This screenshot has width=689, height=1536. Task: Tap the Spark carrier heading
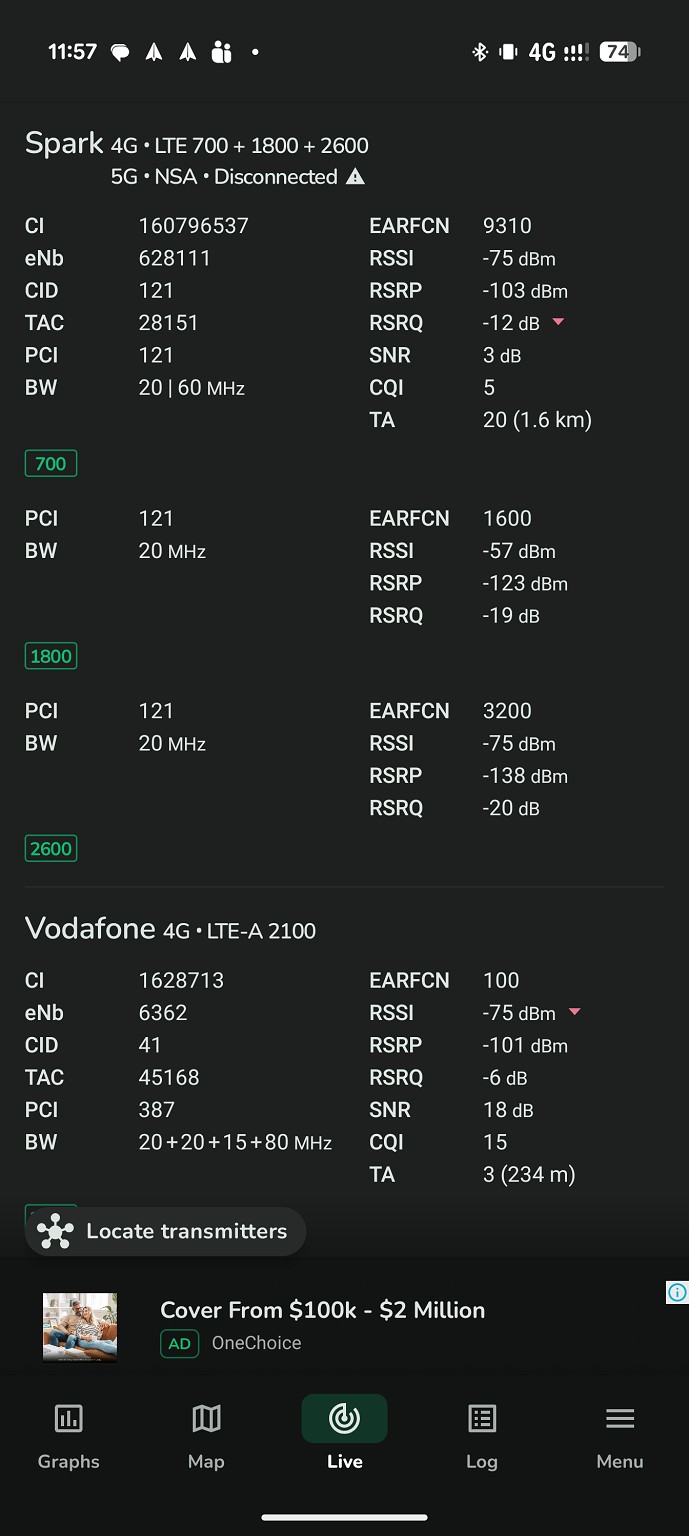64,144
